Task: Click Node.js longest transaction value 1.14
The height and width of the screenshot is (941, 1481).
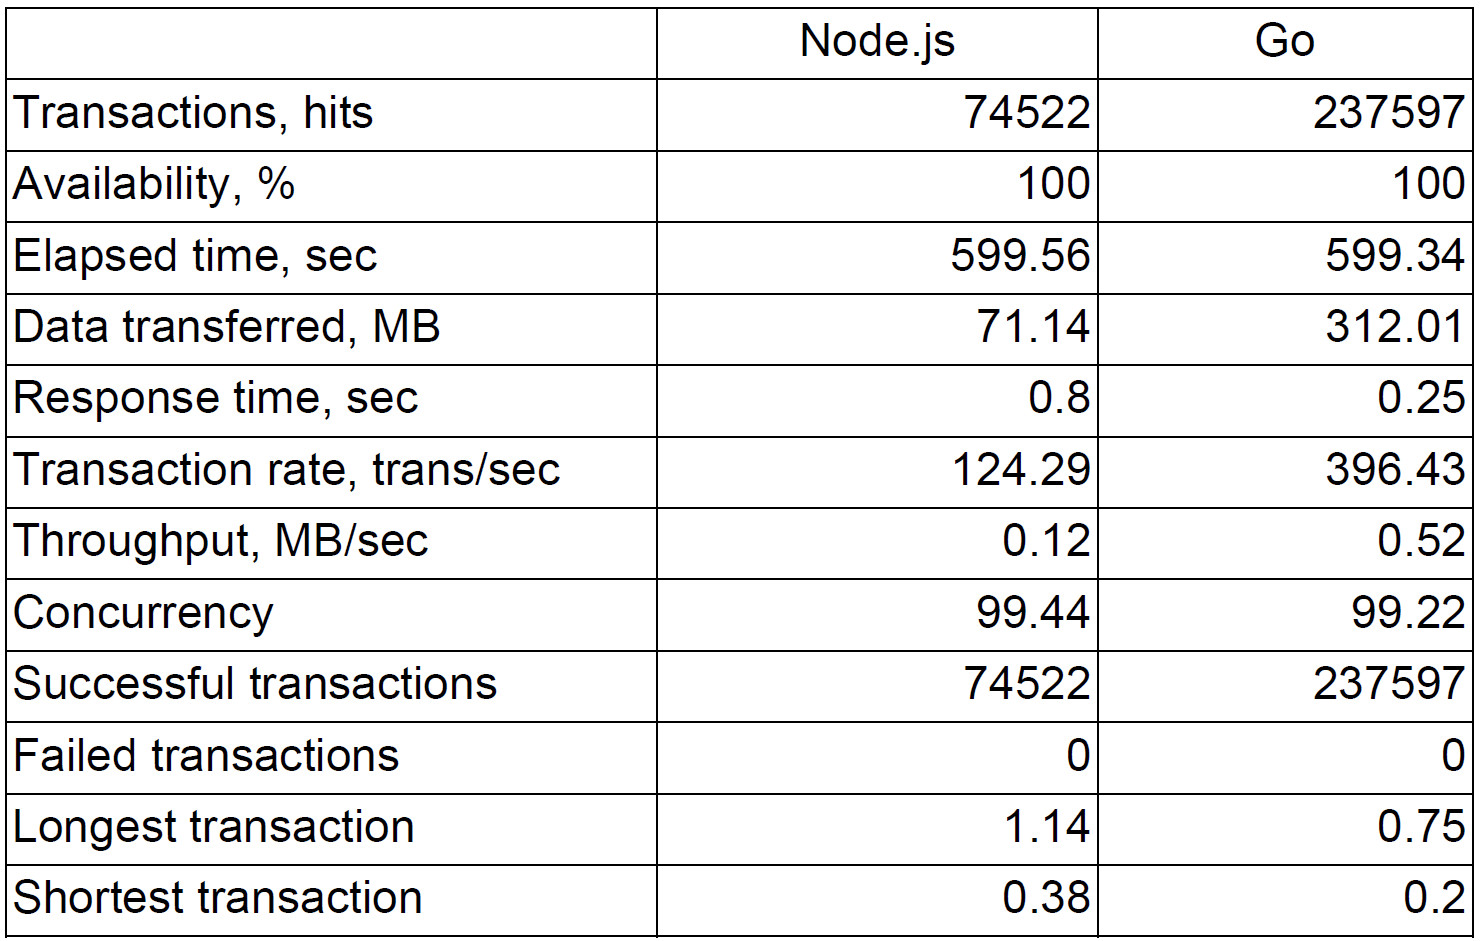Action: (x=1046, y=828)
